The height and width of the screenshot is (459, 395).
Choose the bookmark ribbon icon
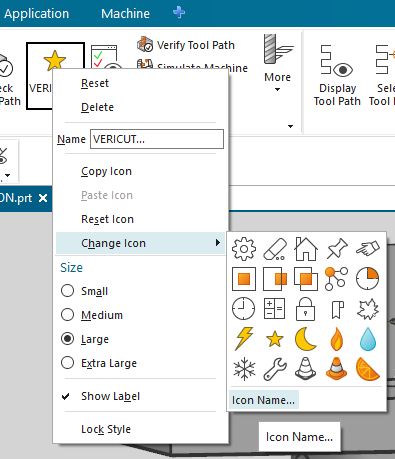337,309
